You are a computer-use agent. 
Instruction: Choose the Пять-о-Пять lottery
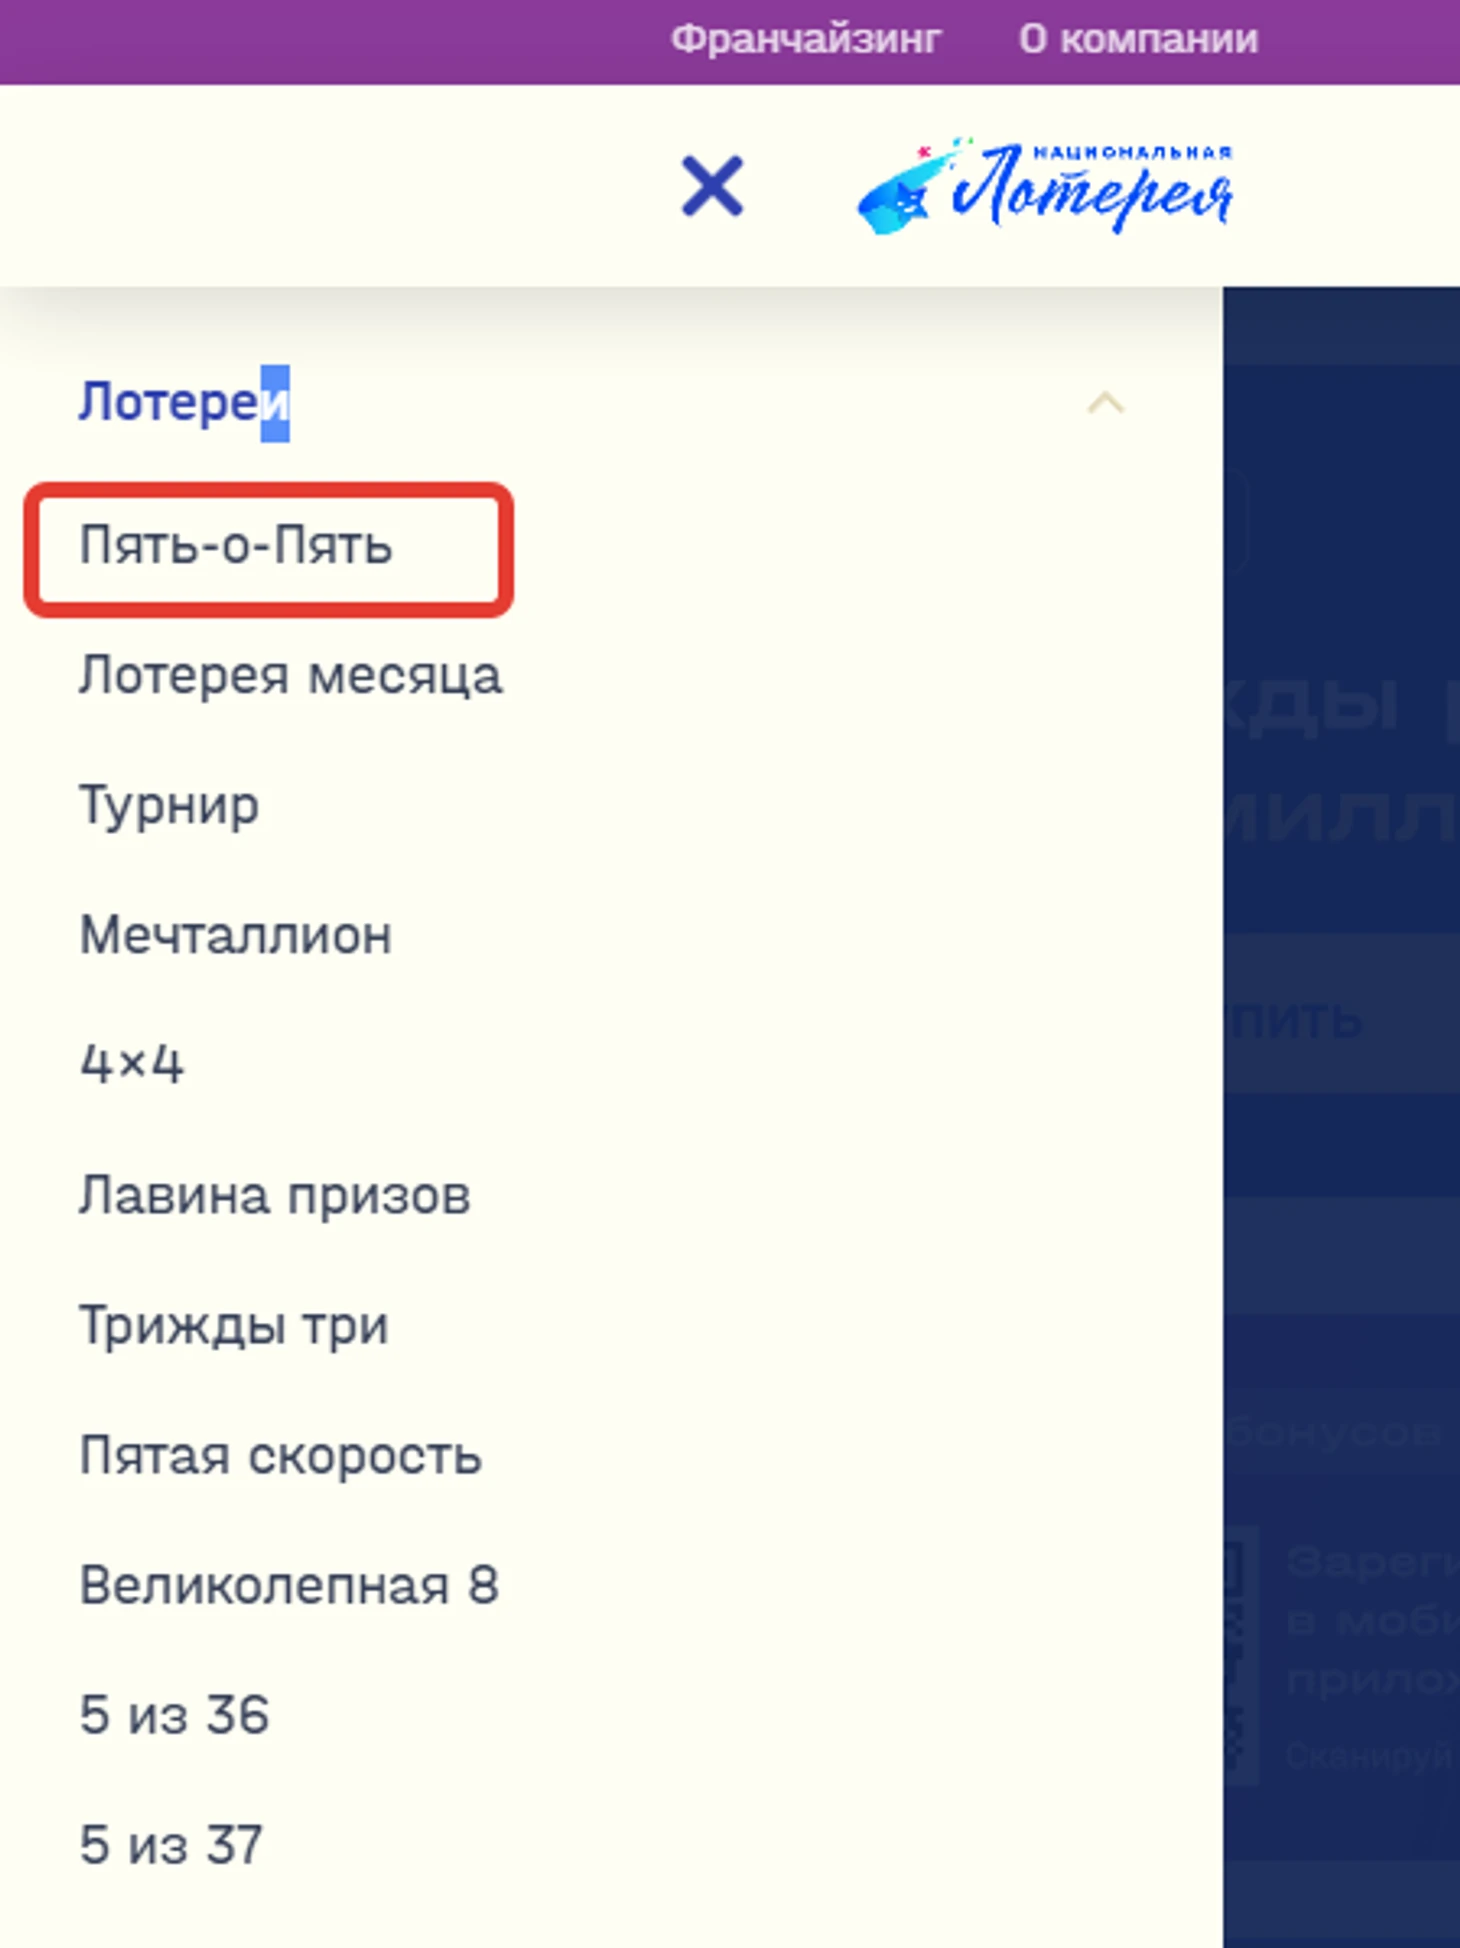click(236, 547)
